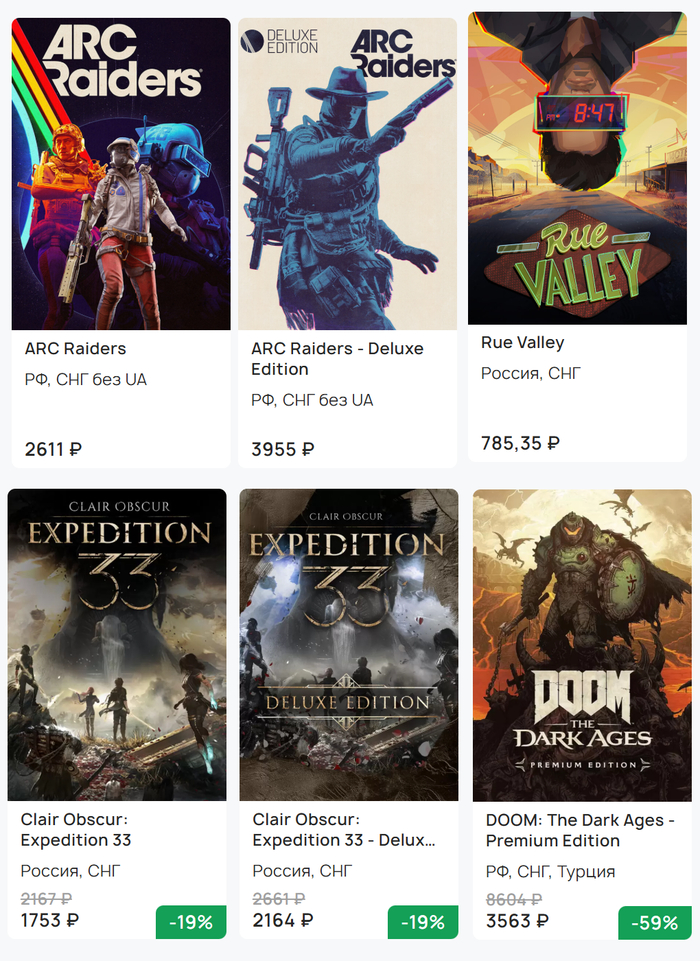Click the truncated Expedition 33 - Delux… title
700x961 pixels.
click(x=344, y=829)
